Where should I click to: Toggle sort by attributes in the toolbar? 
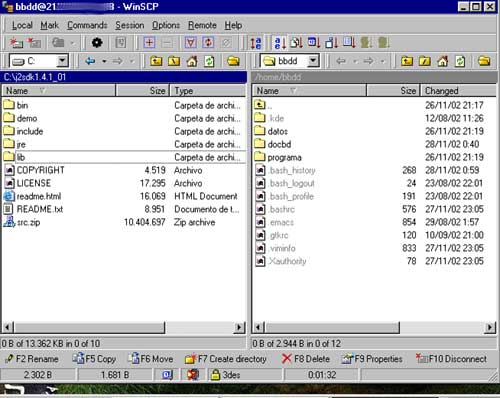click(x=349, y=43)
